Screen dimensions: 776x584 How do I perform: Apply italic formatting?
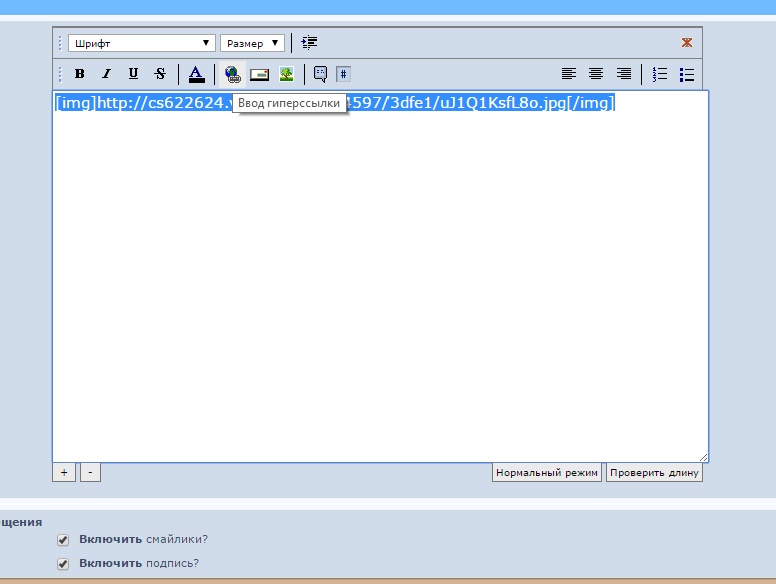click(106, 74)
